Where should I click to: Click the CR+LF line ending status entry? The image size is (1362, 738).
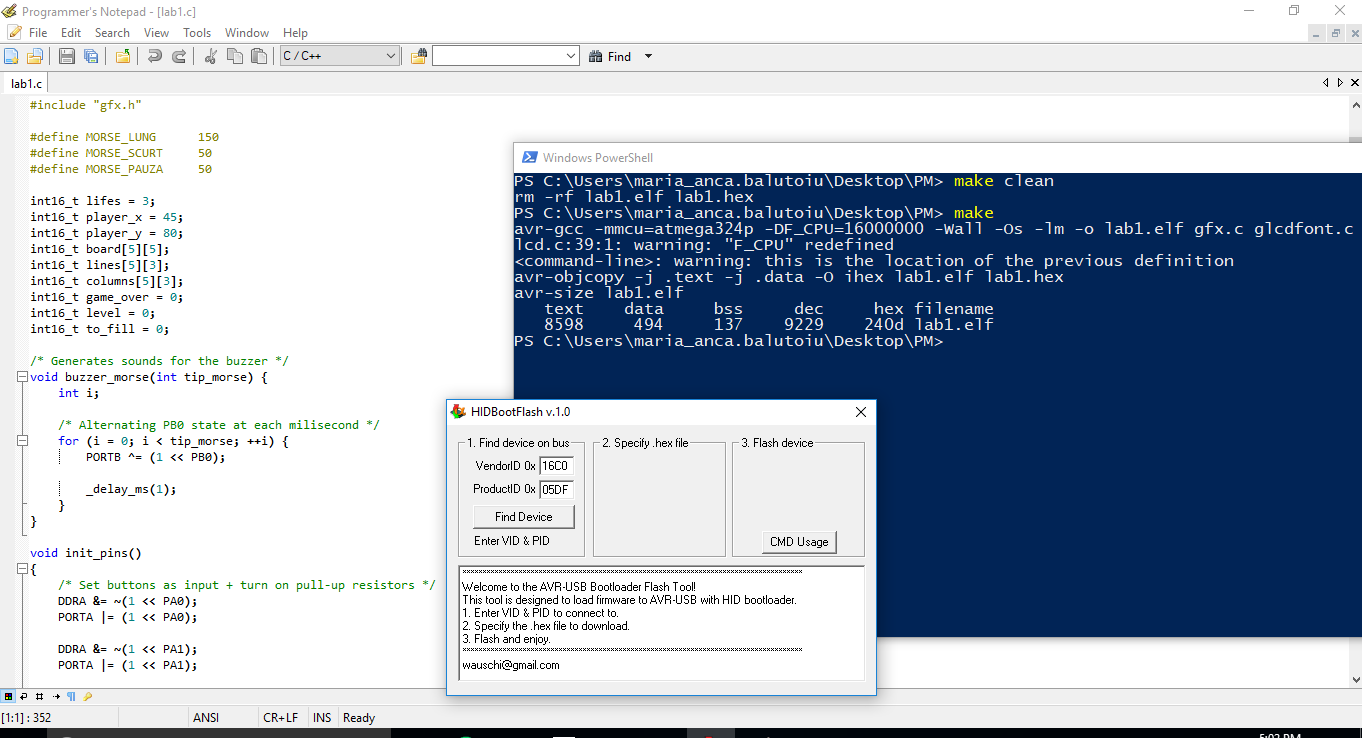pos(280,718)
